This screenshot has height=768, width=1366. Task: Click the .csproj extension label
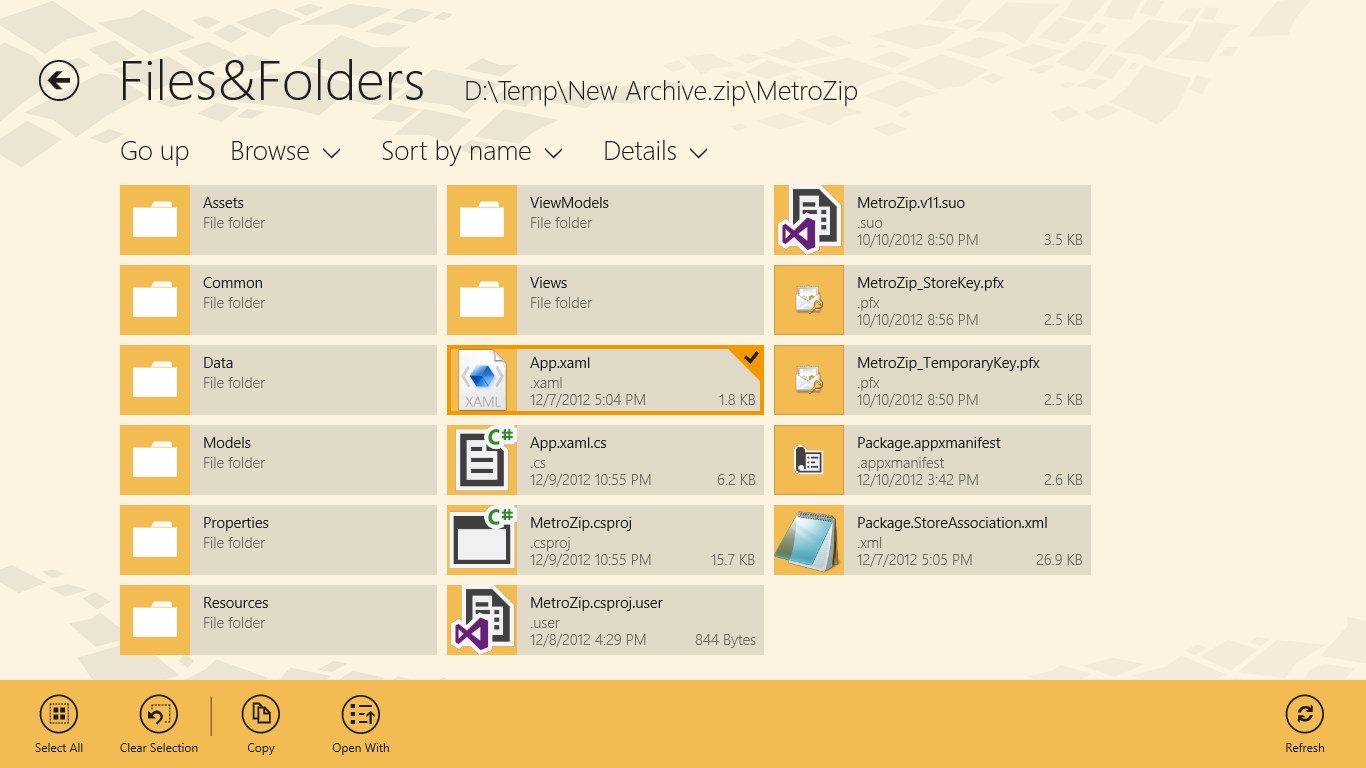tap(550, 543)
